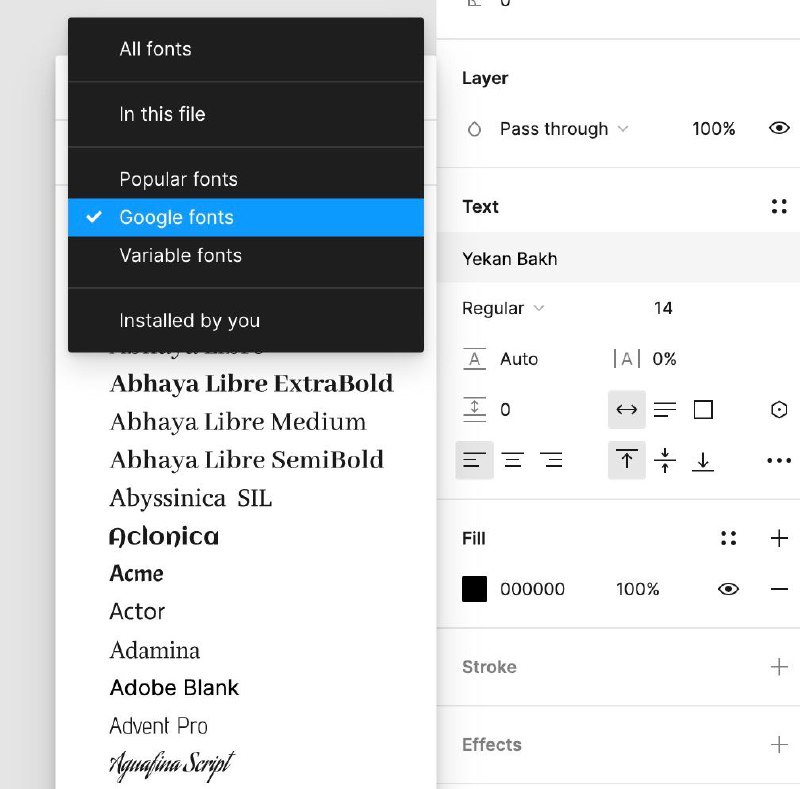Select Auto height text resizing

[x=665, y=409]
